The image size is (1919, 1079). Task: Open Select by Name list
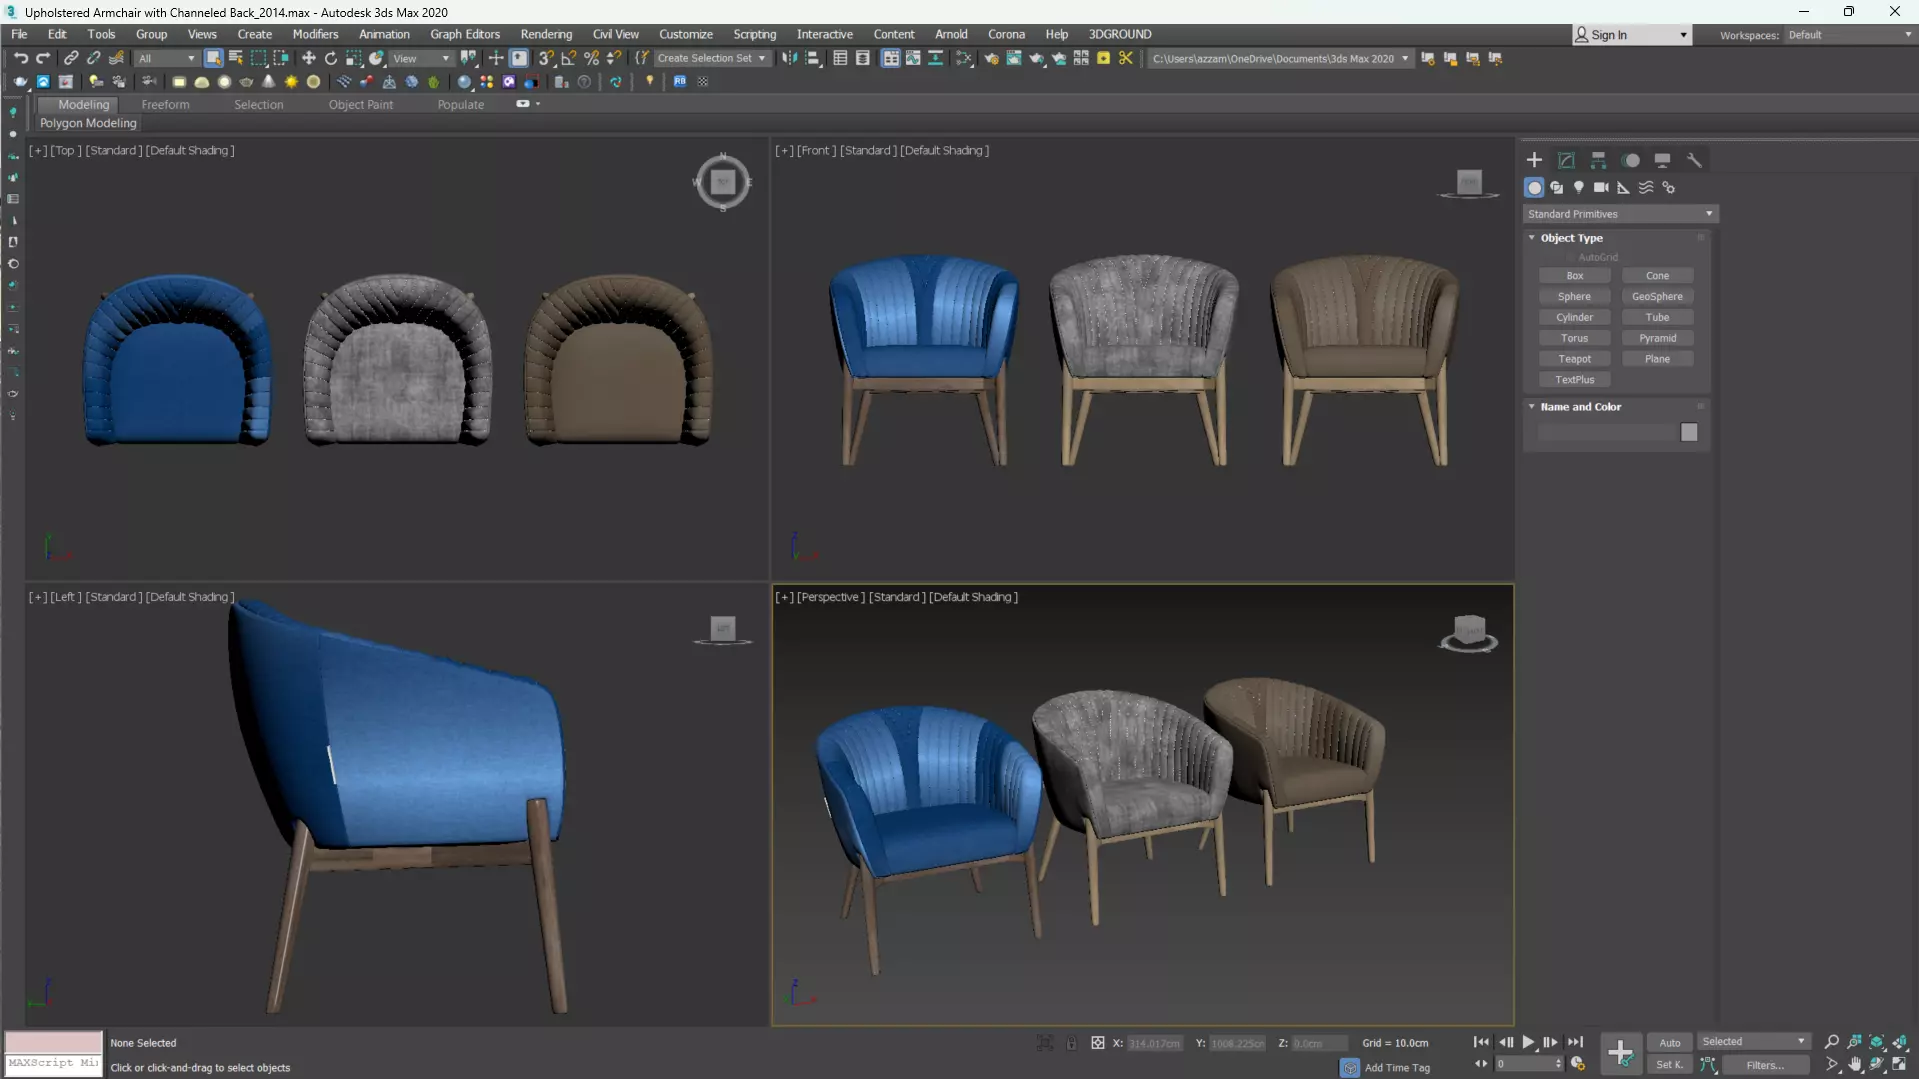236,58
